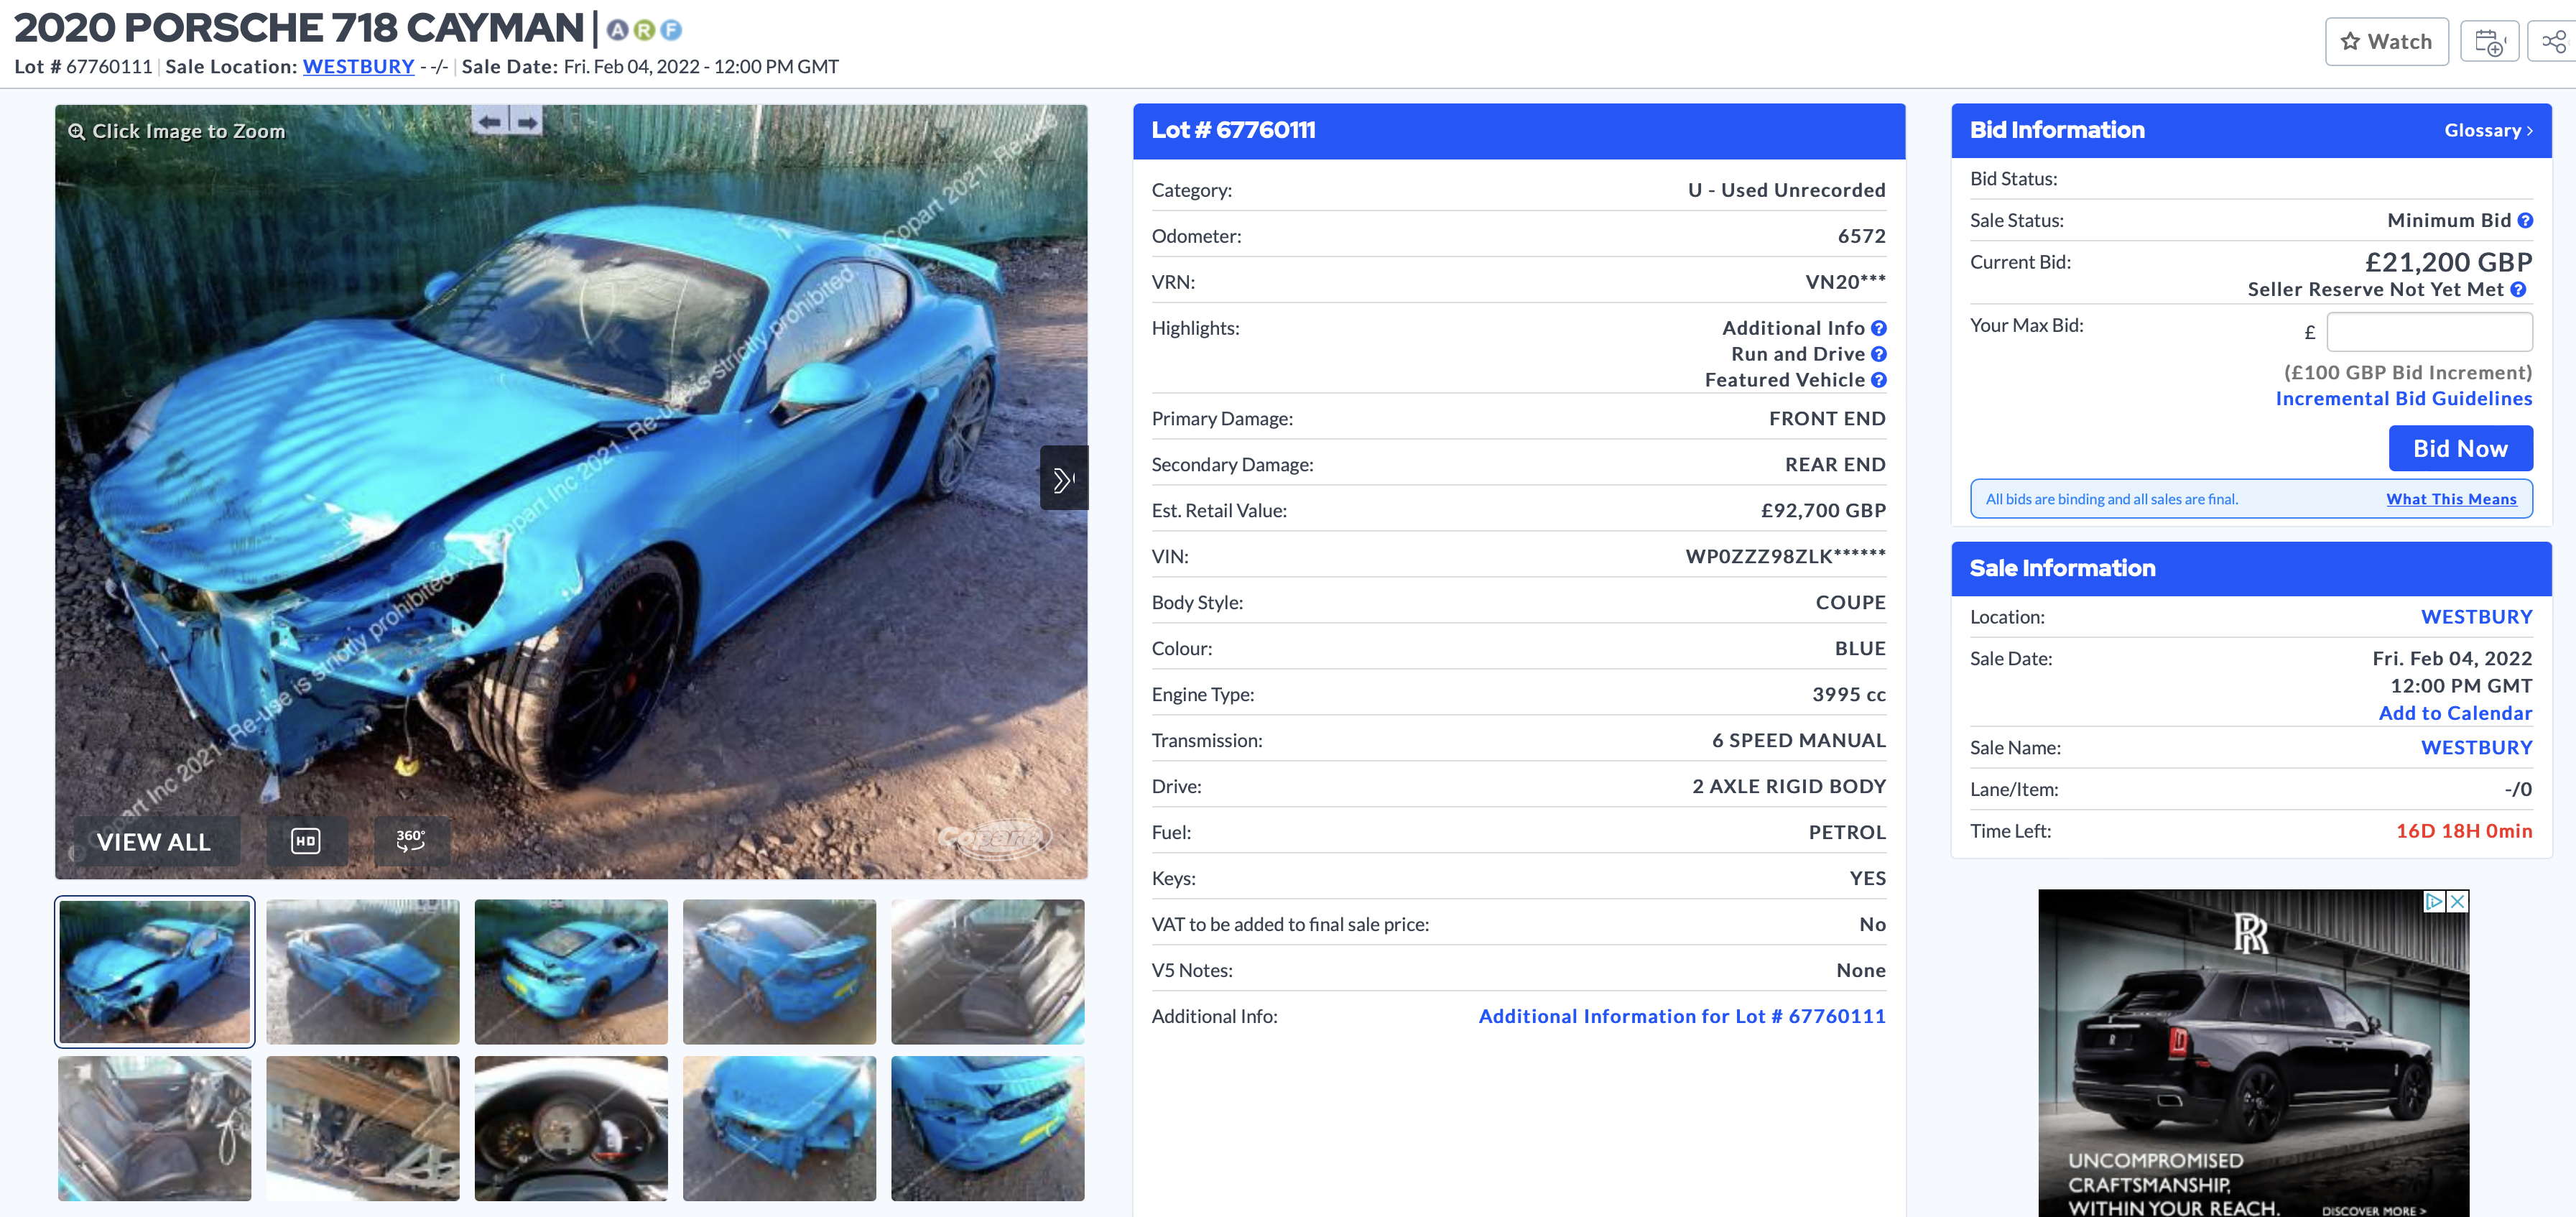This screenshot has height=1217, width=2576.
Task: Click the HD image view icon
Action: pos(306,841)
